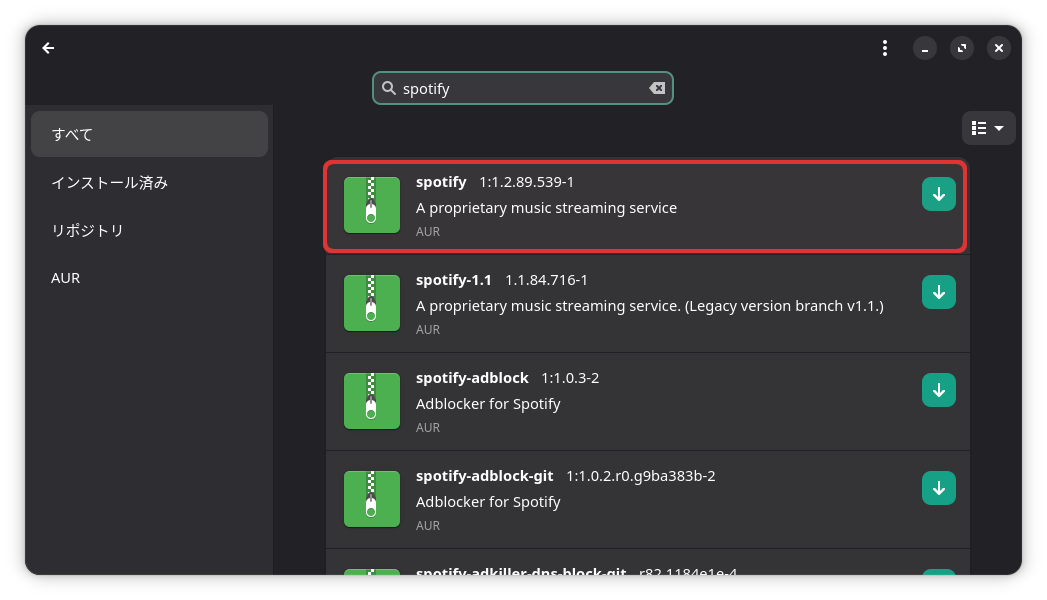Maximize the package manager window
1047x600 pixels.
[962, 48]
